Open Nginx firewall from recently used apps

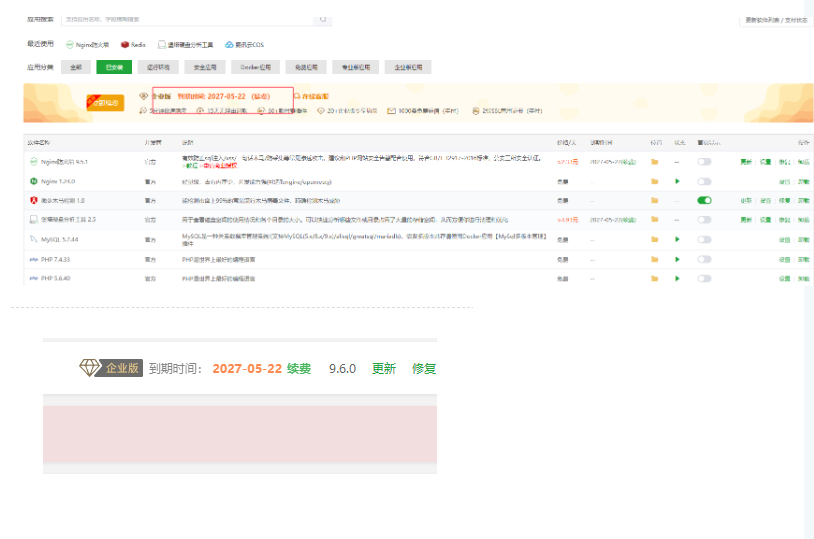pyautogui.click(x=87, y=45)
